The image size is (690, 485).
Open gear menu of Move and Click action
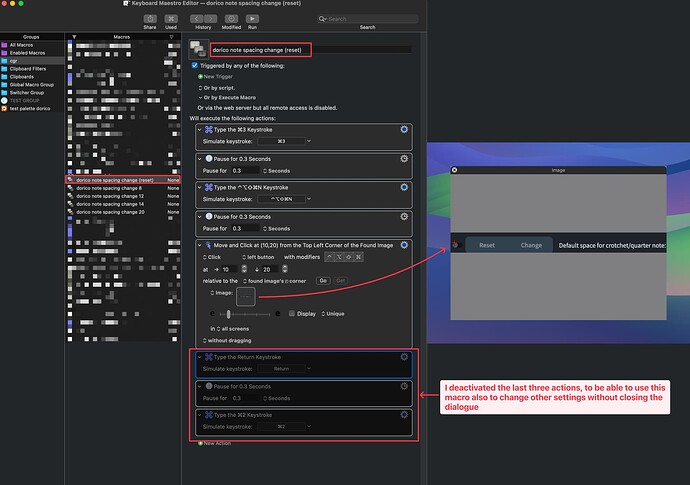coord(404,245)
